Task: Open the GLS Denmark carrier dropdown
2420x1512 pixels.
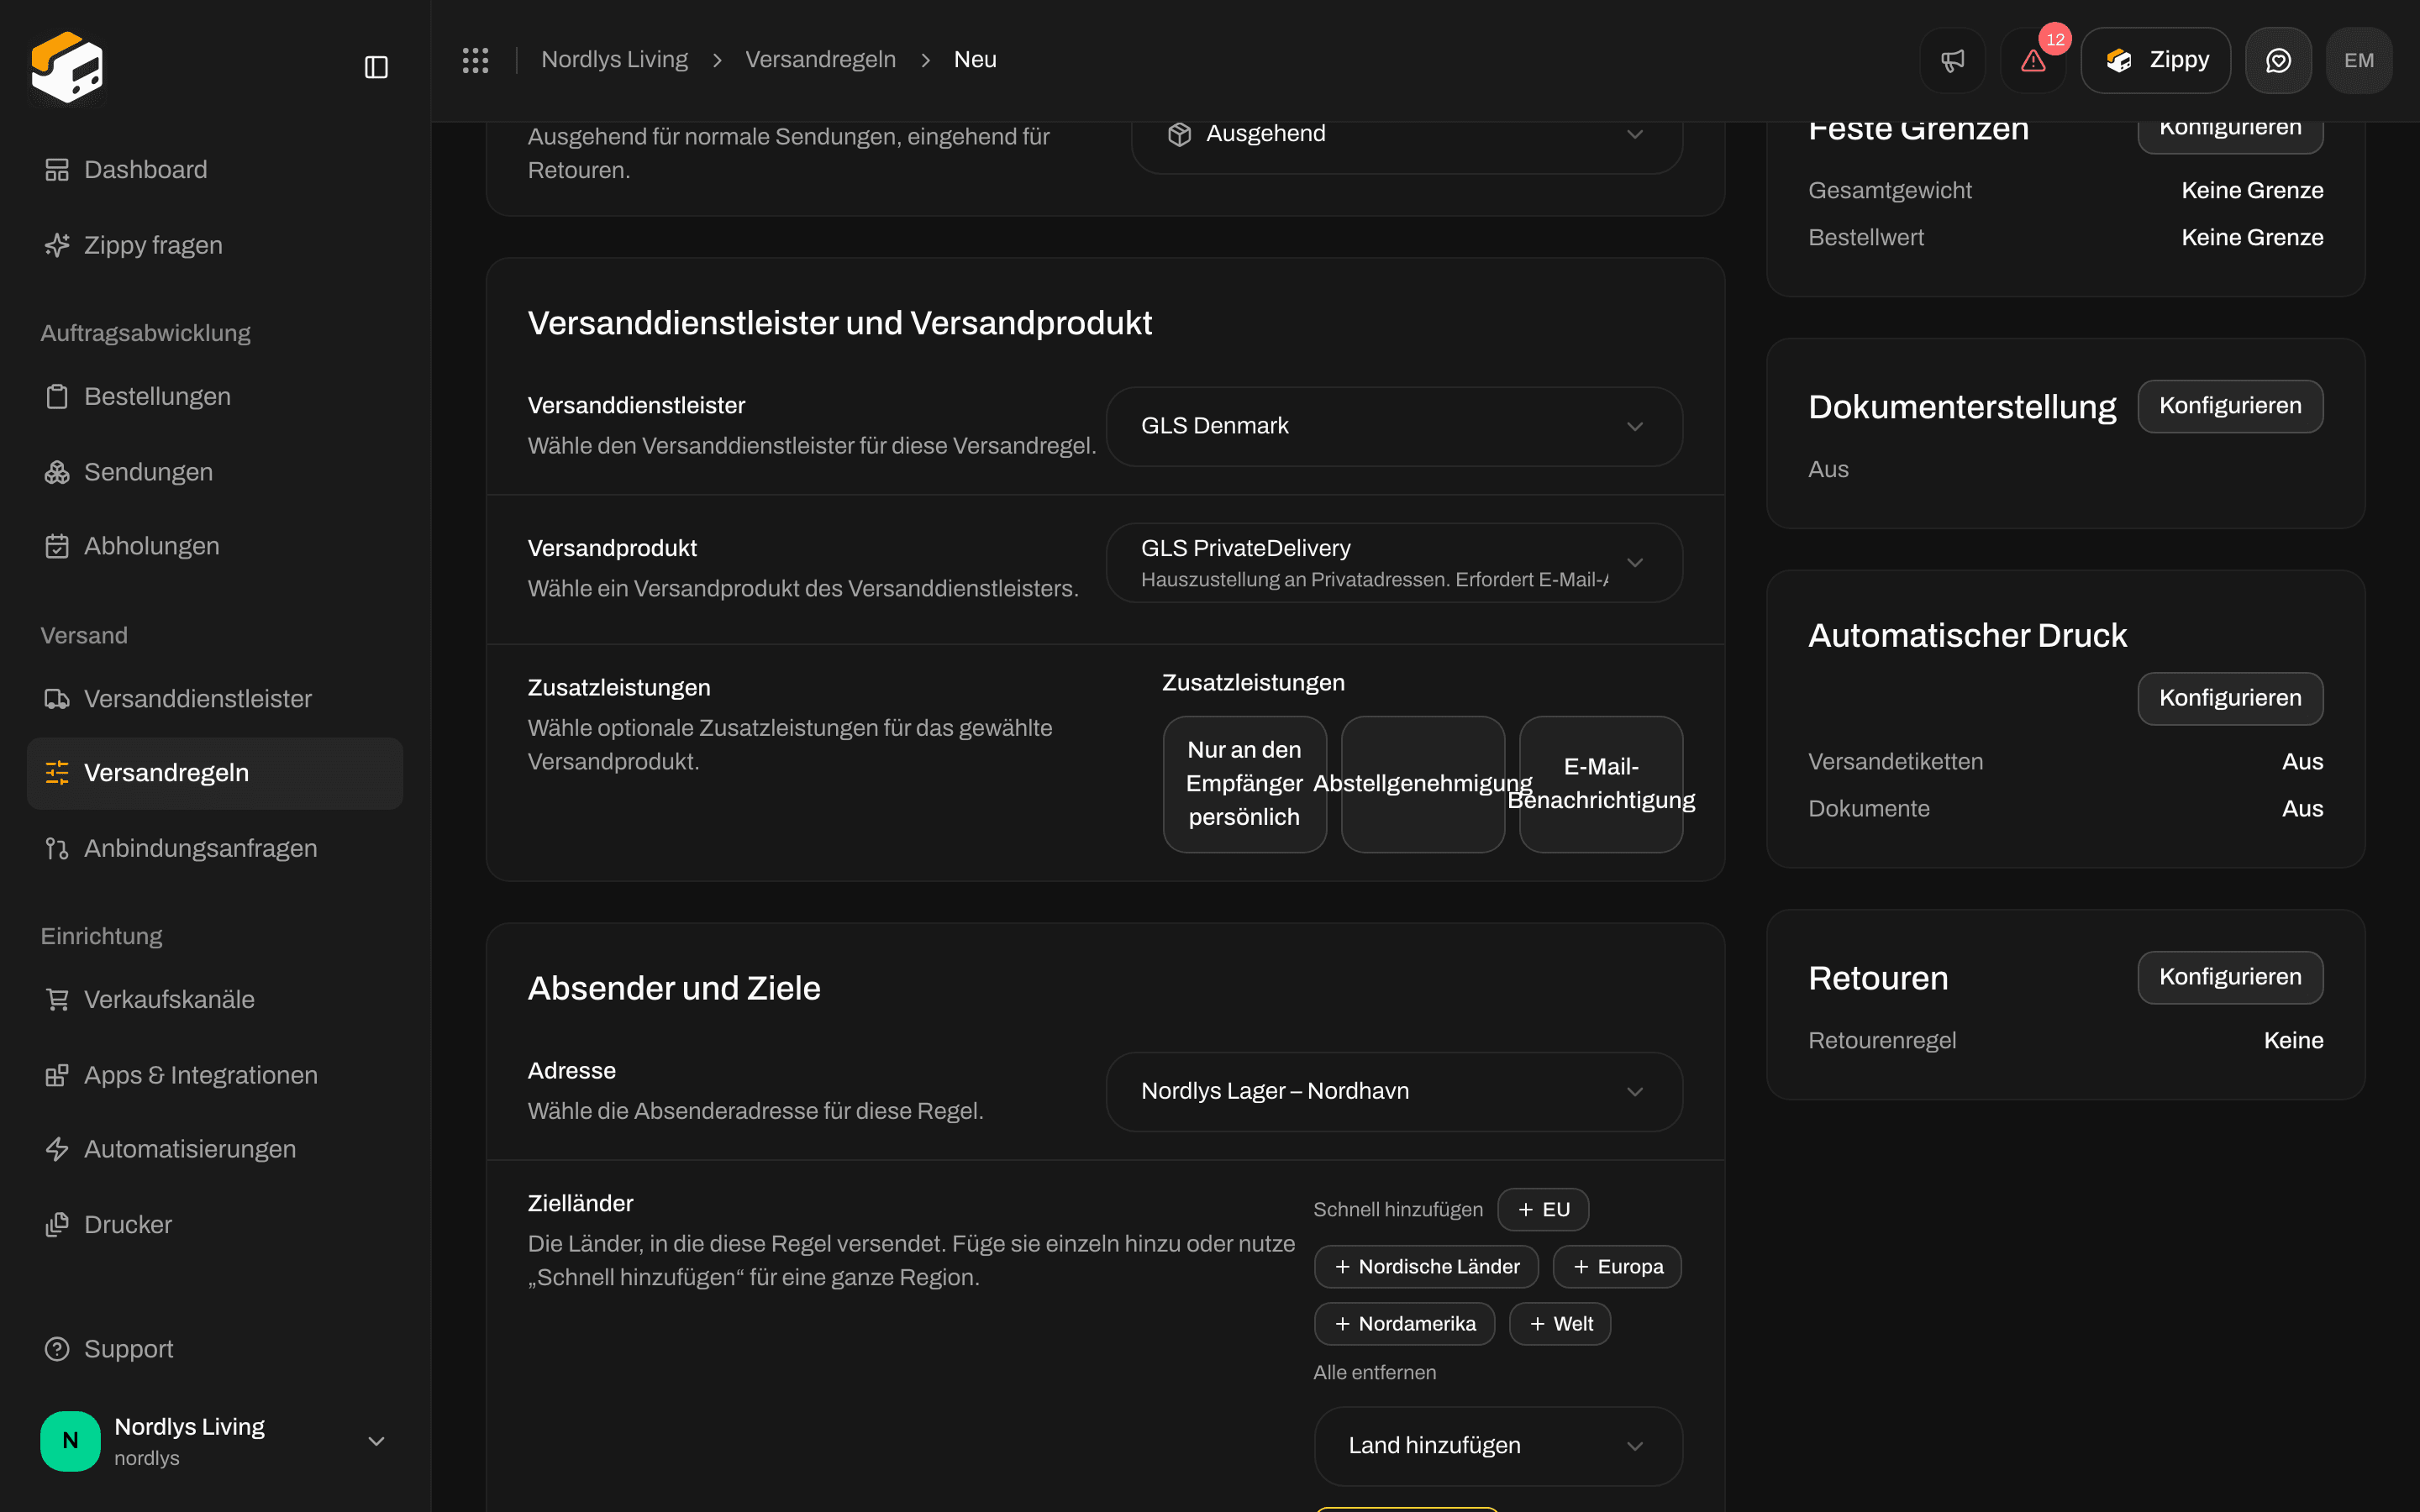Action: coord(1394,426)
